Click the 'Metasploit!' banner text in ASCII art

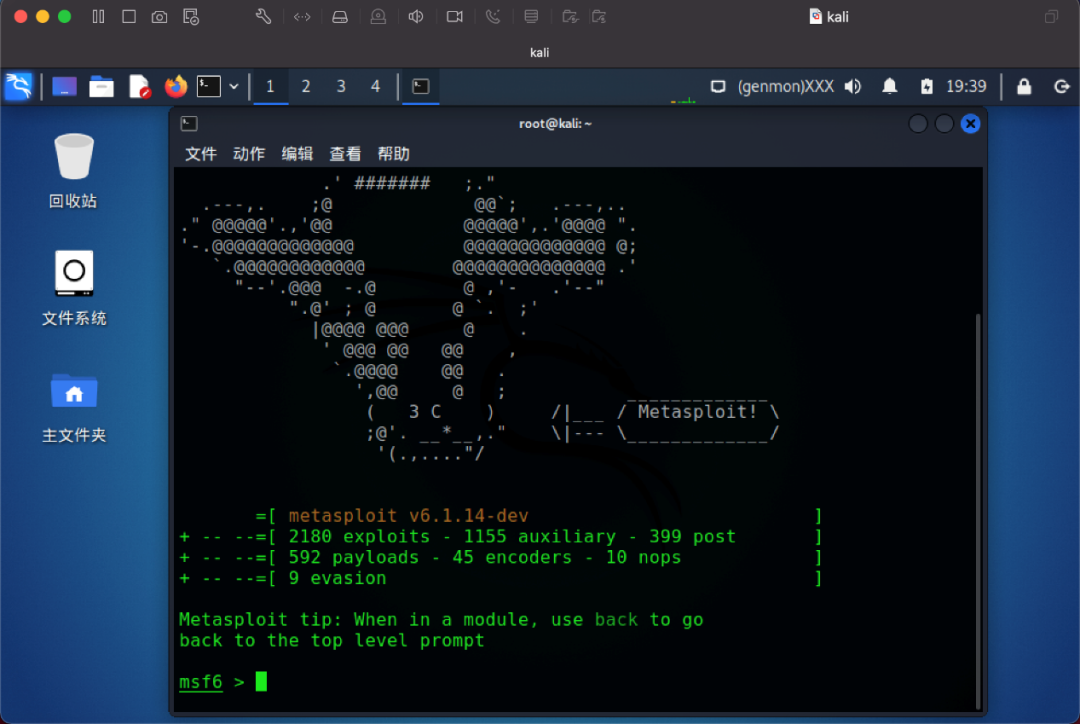point(697,412)
